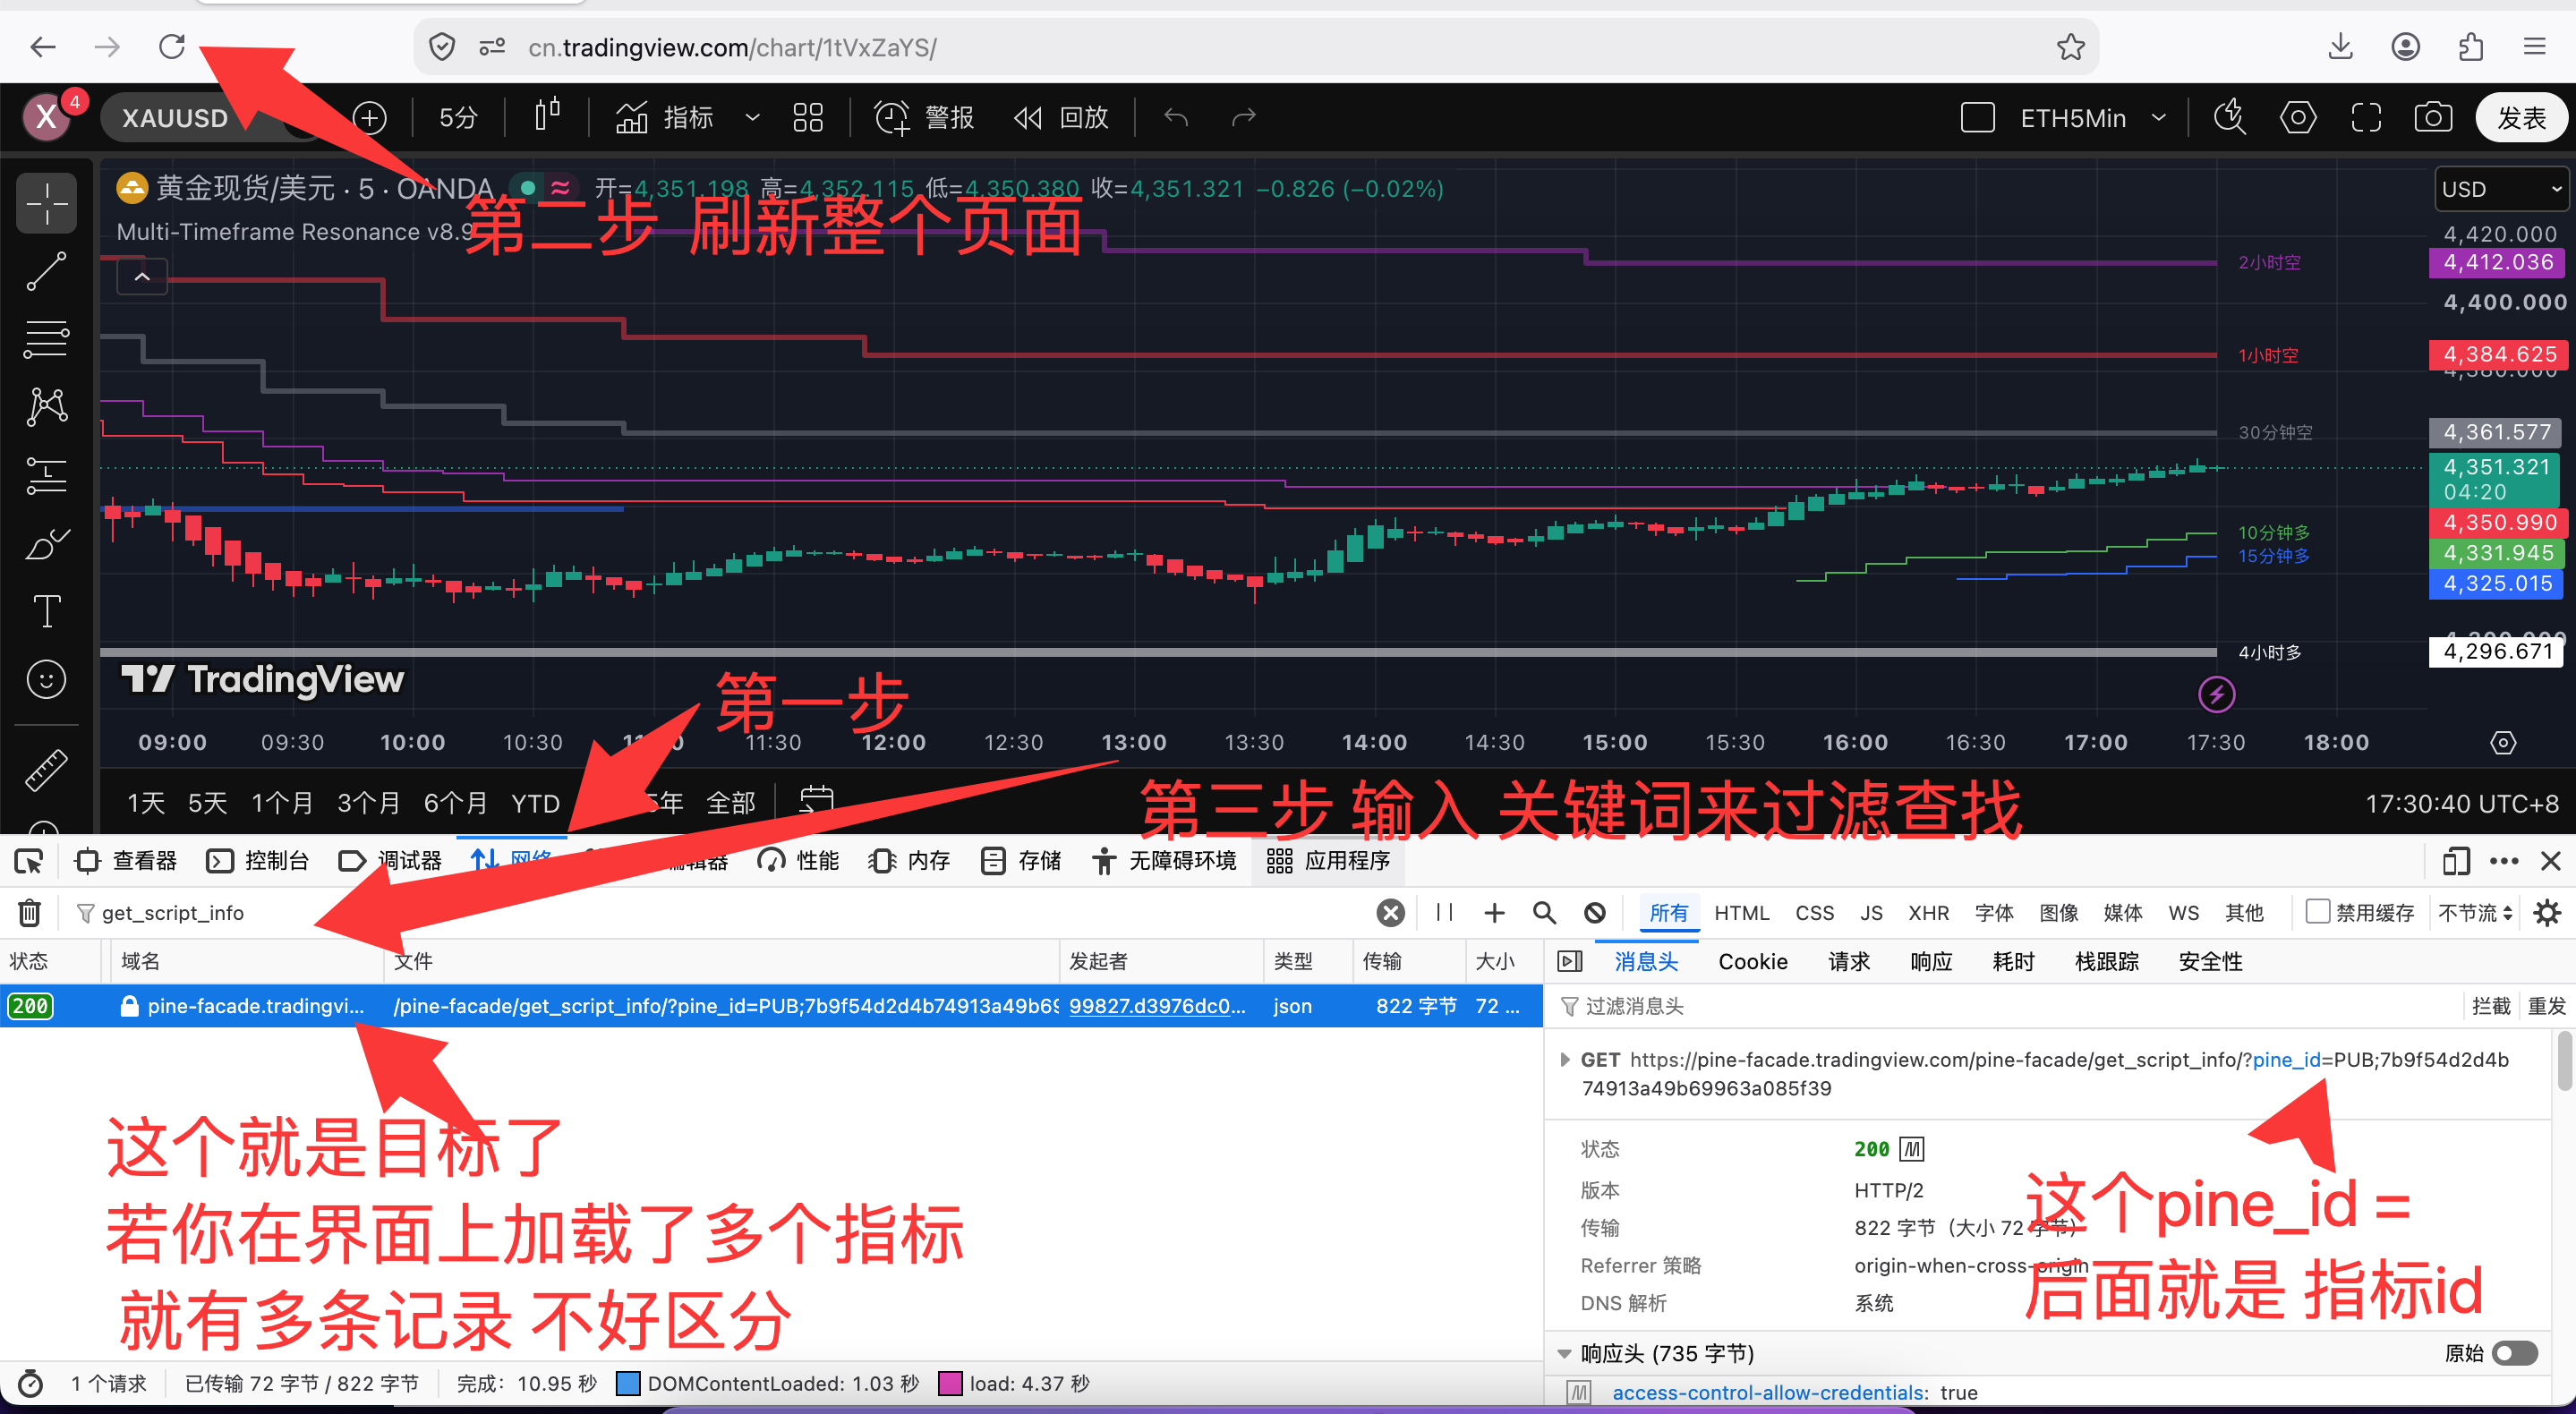Open devtools element picker
The width and height of the screenshot is (2576, 1414).
pos(29,860)
